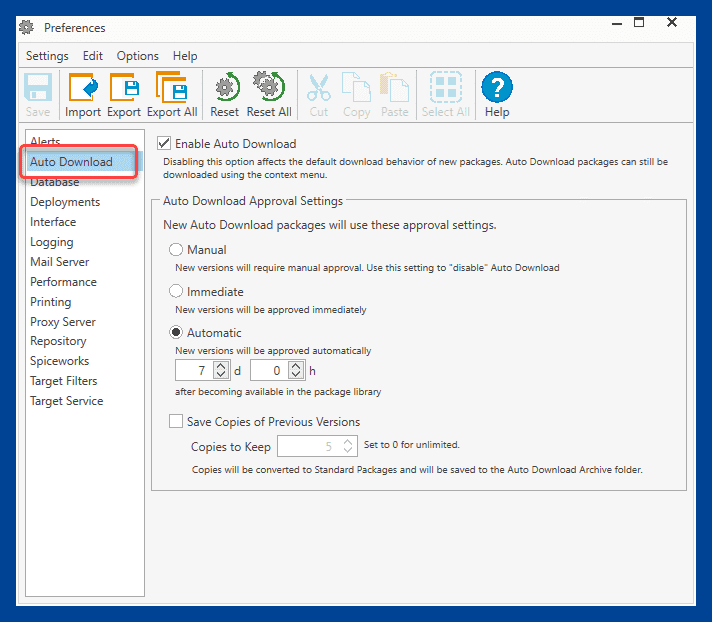Increase Copies to Keep spinner value
This screenshot has height=622, width=712.
pos(348,441)
